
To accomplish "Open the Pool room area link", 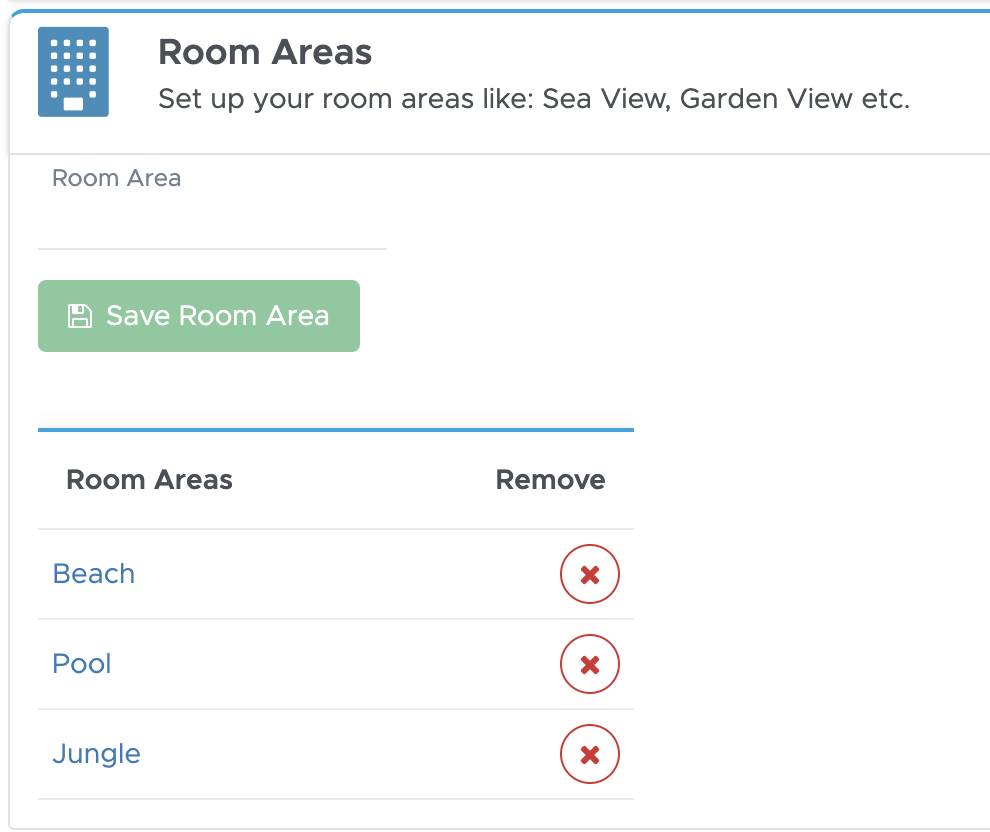I will pos(81,664).
